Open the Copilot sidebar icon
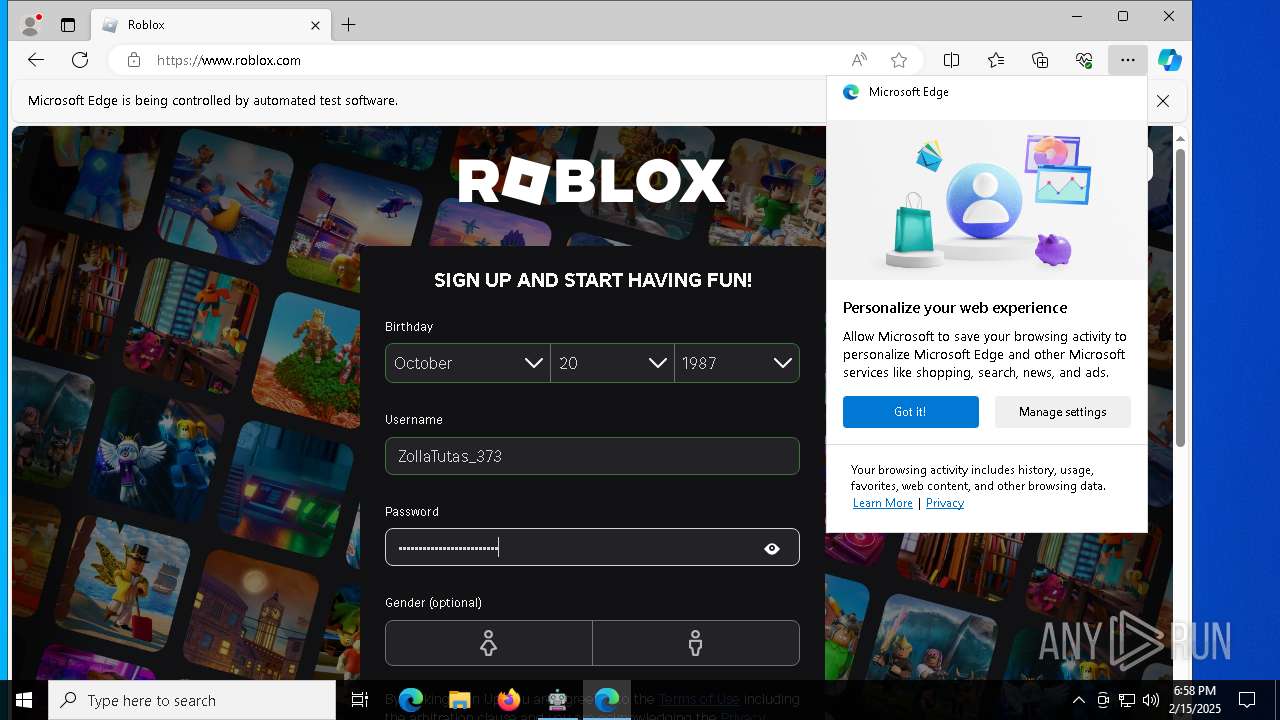The width and height of the screenshot is (1280, 720). 1169,60
